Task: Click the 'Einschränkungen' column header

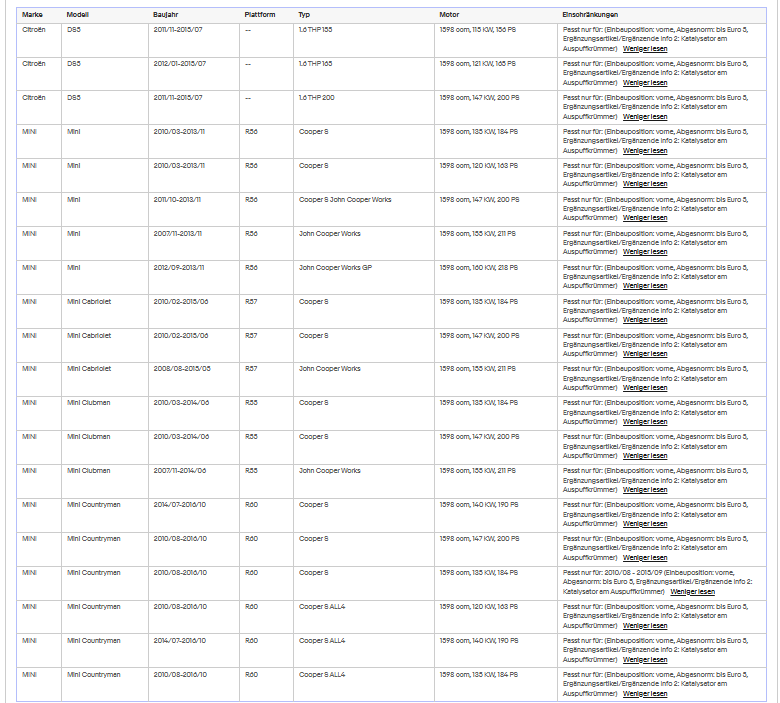Action: point(590,15)
